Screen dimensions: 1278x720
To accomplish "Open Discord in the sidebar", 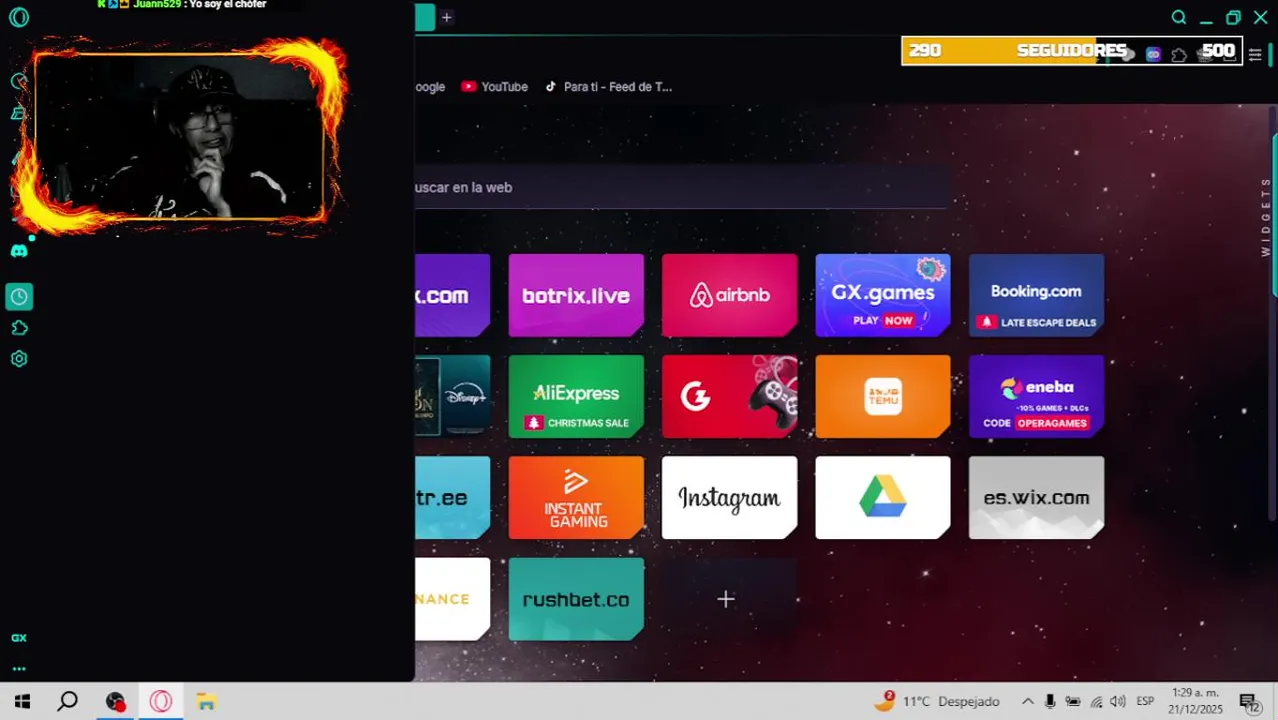I will [x=19, y=251].
